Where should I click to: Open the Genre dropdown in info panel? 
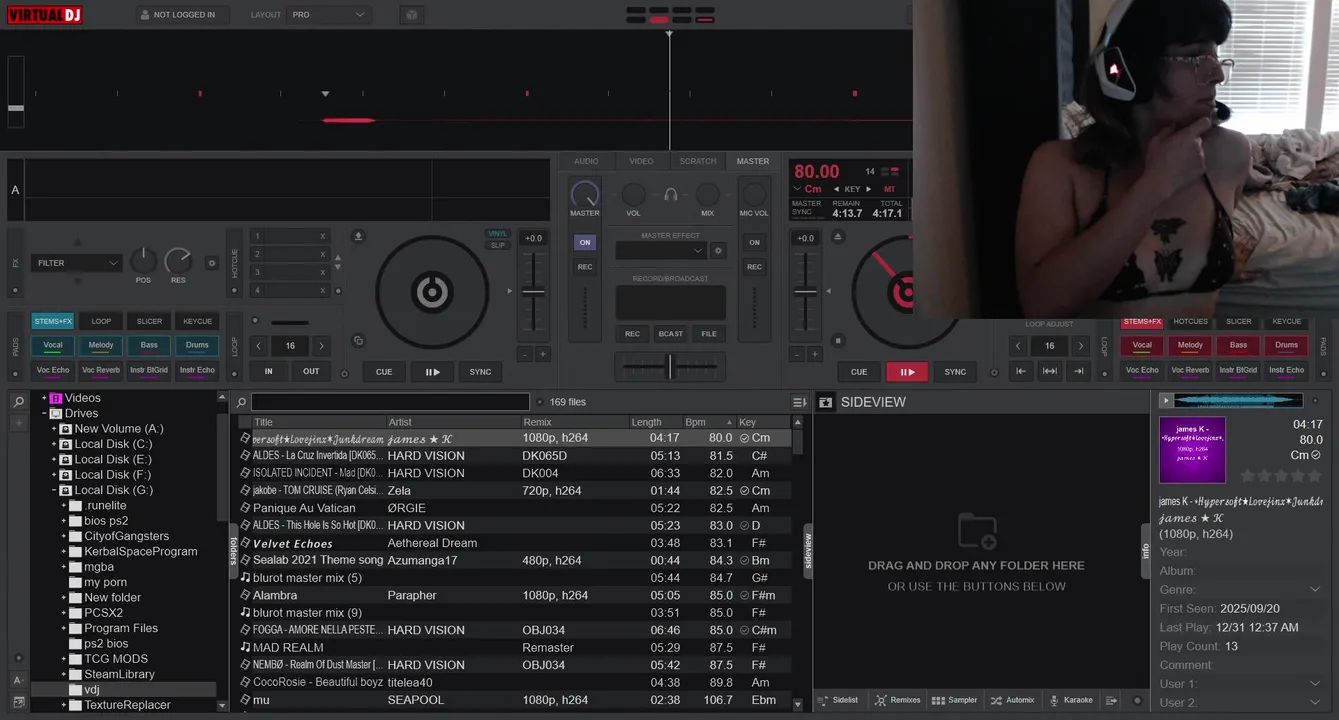[1315, 589]
